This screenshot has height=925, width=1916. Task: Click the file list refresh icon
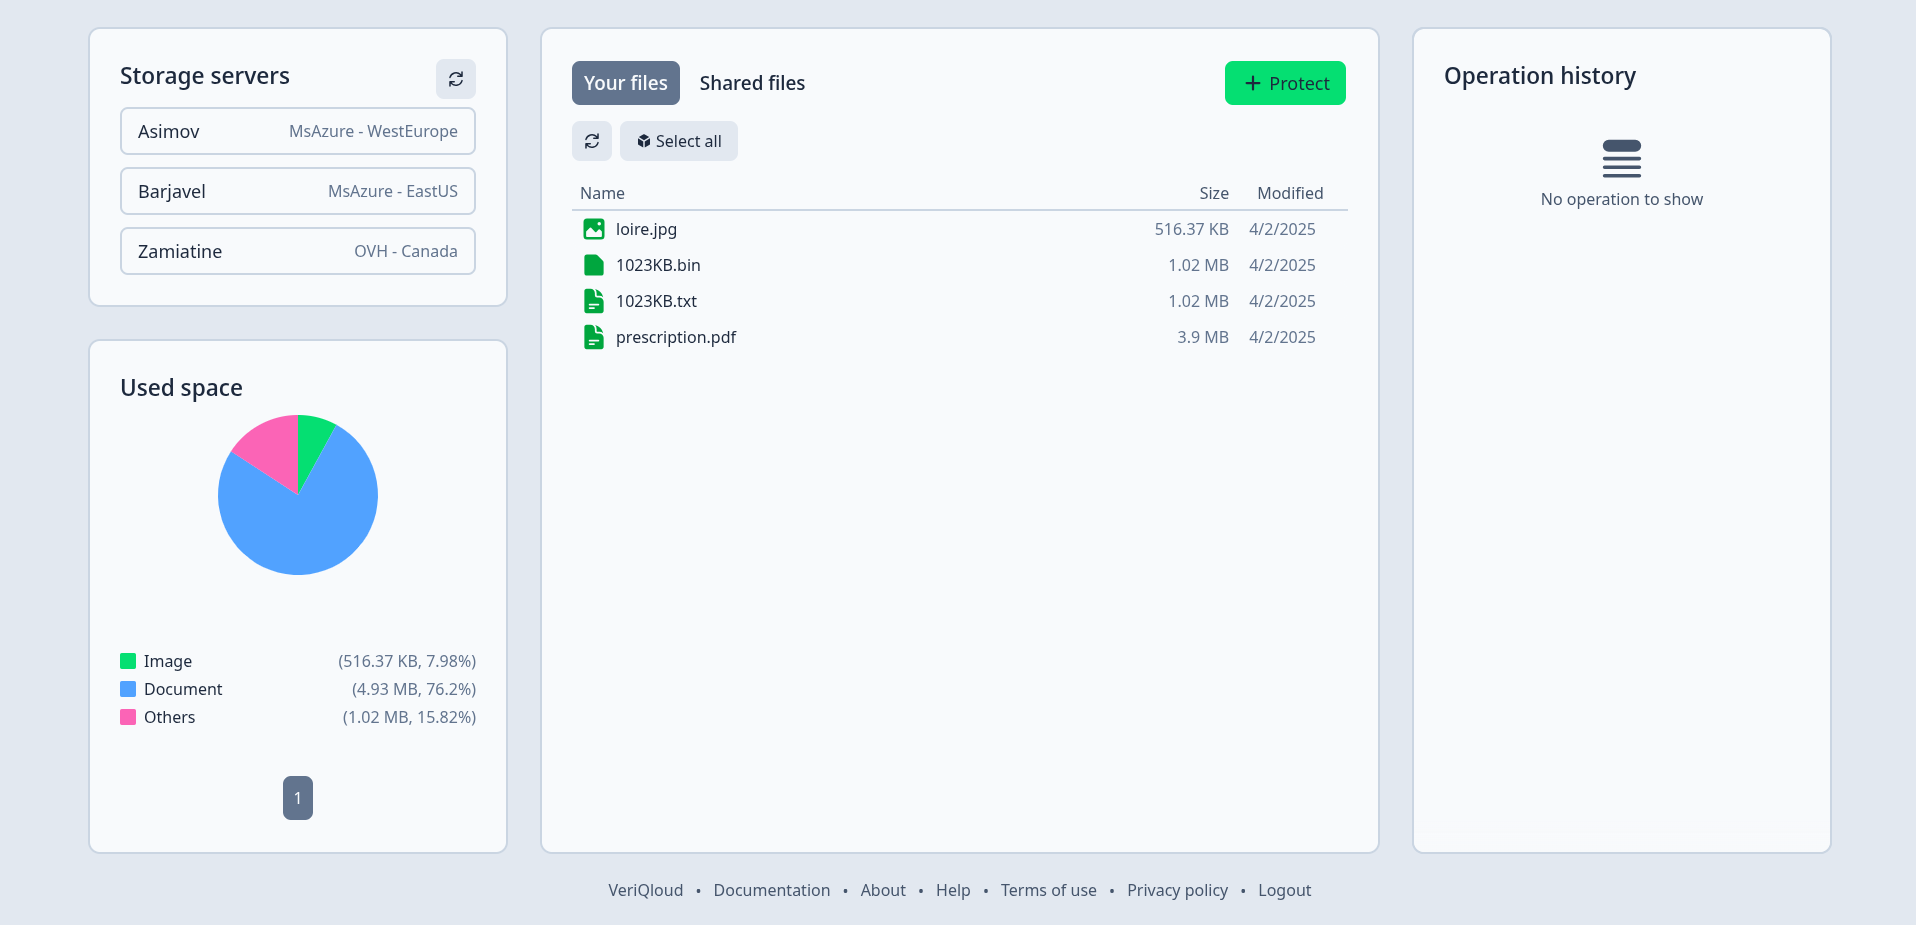click(x=591, y=141)
